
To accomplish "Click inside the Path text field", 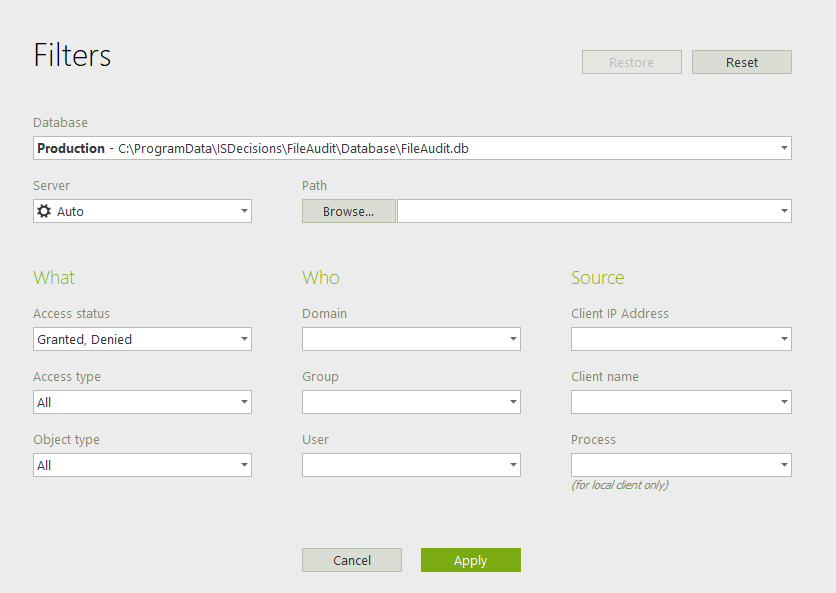I will [x=585, y=211].
